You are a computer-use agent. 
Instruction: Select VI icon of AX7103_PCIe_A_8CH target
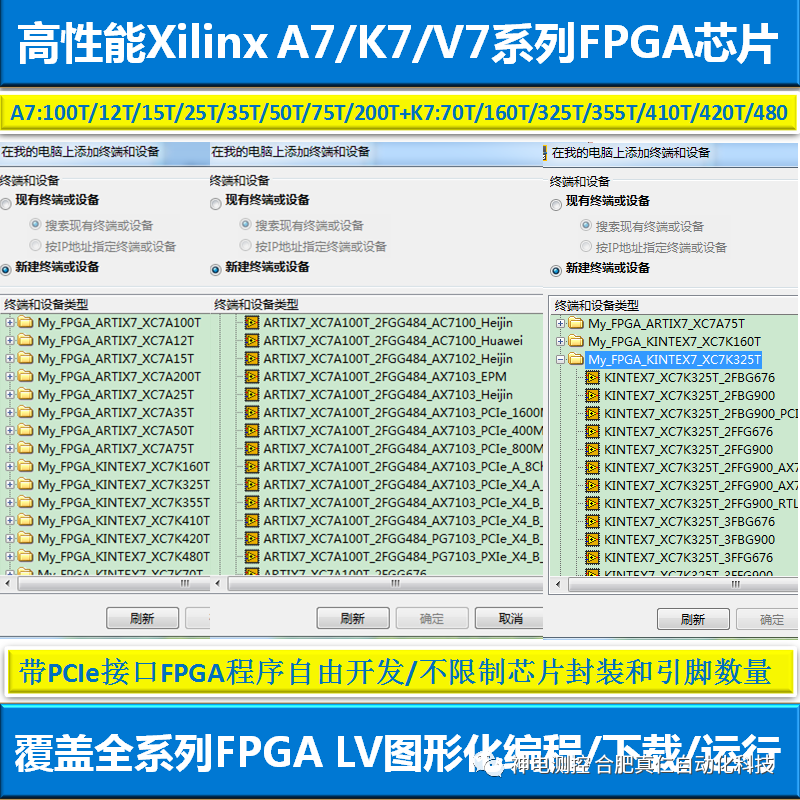[x=252, y=466]
